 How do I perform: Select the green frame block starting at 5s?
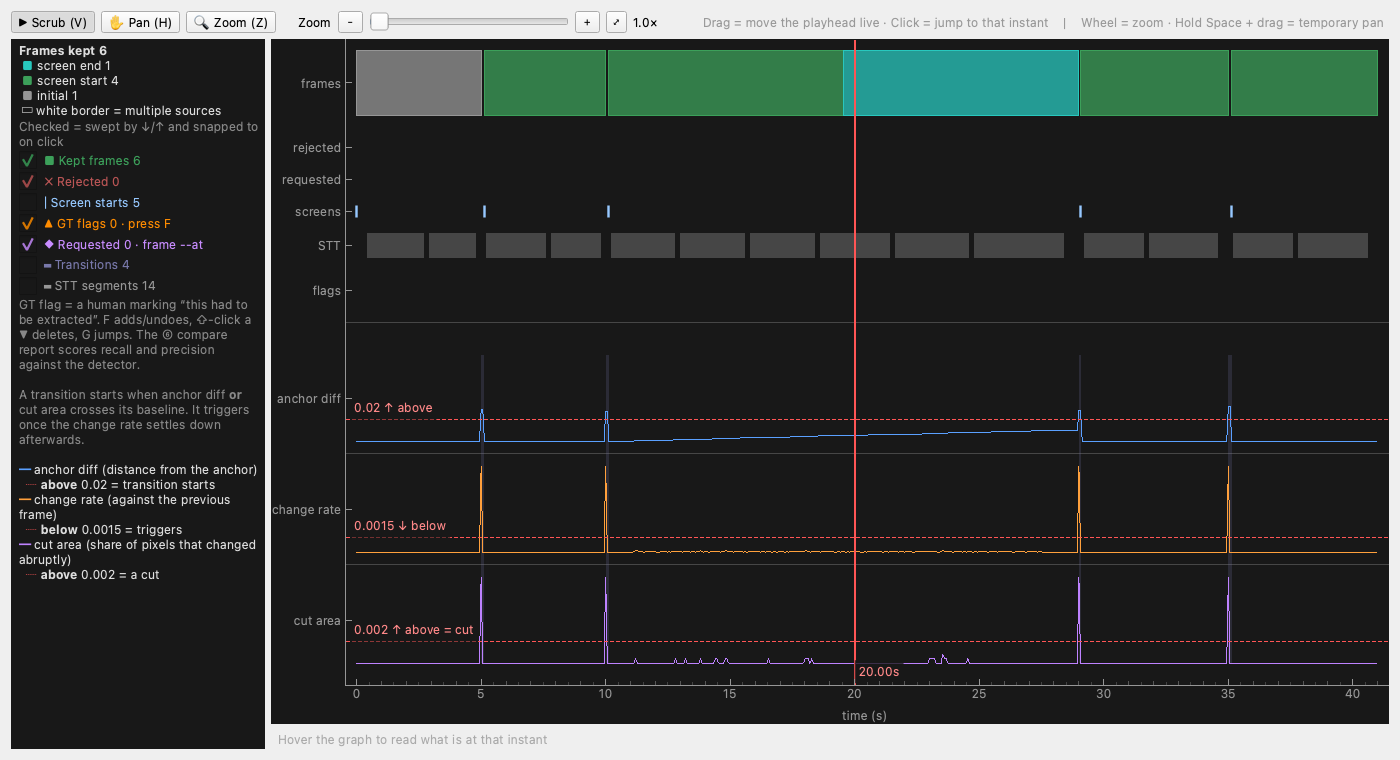[x=545, y=83]
